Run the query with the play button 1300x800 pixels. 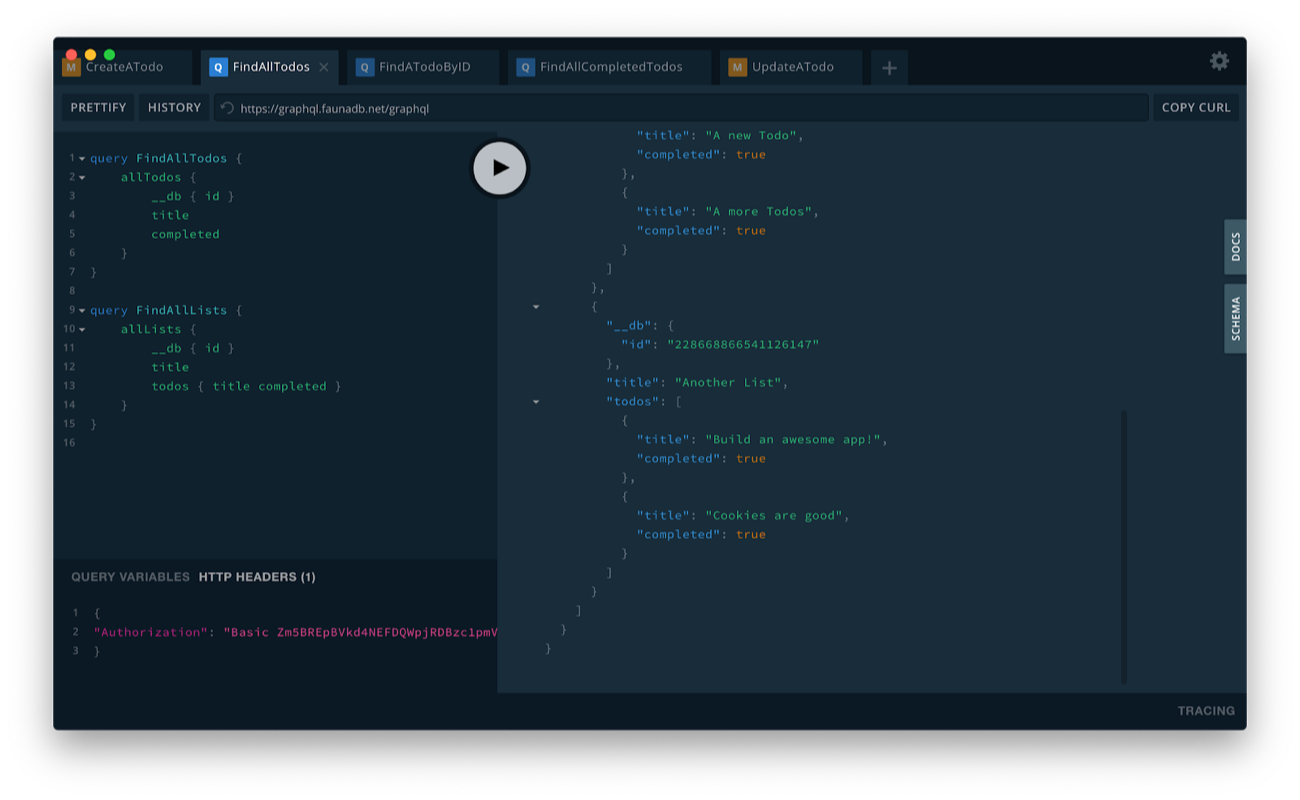500,168
